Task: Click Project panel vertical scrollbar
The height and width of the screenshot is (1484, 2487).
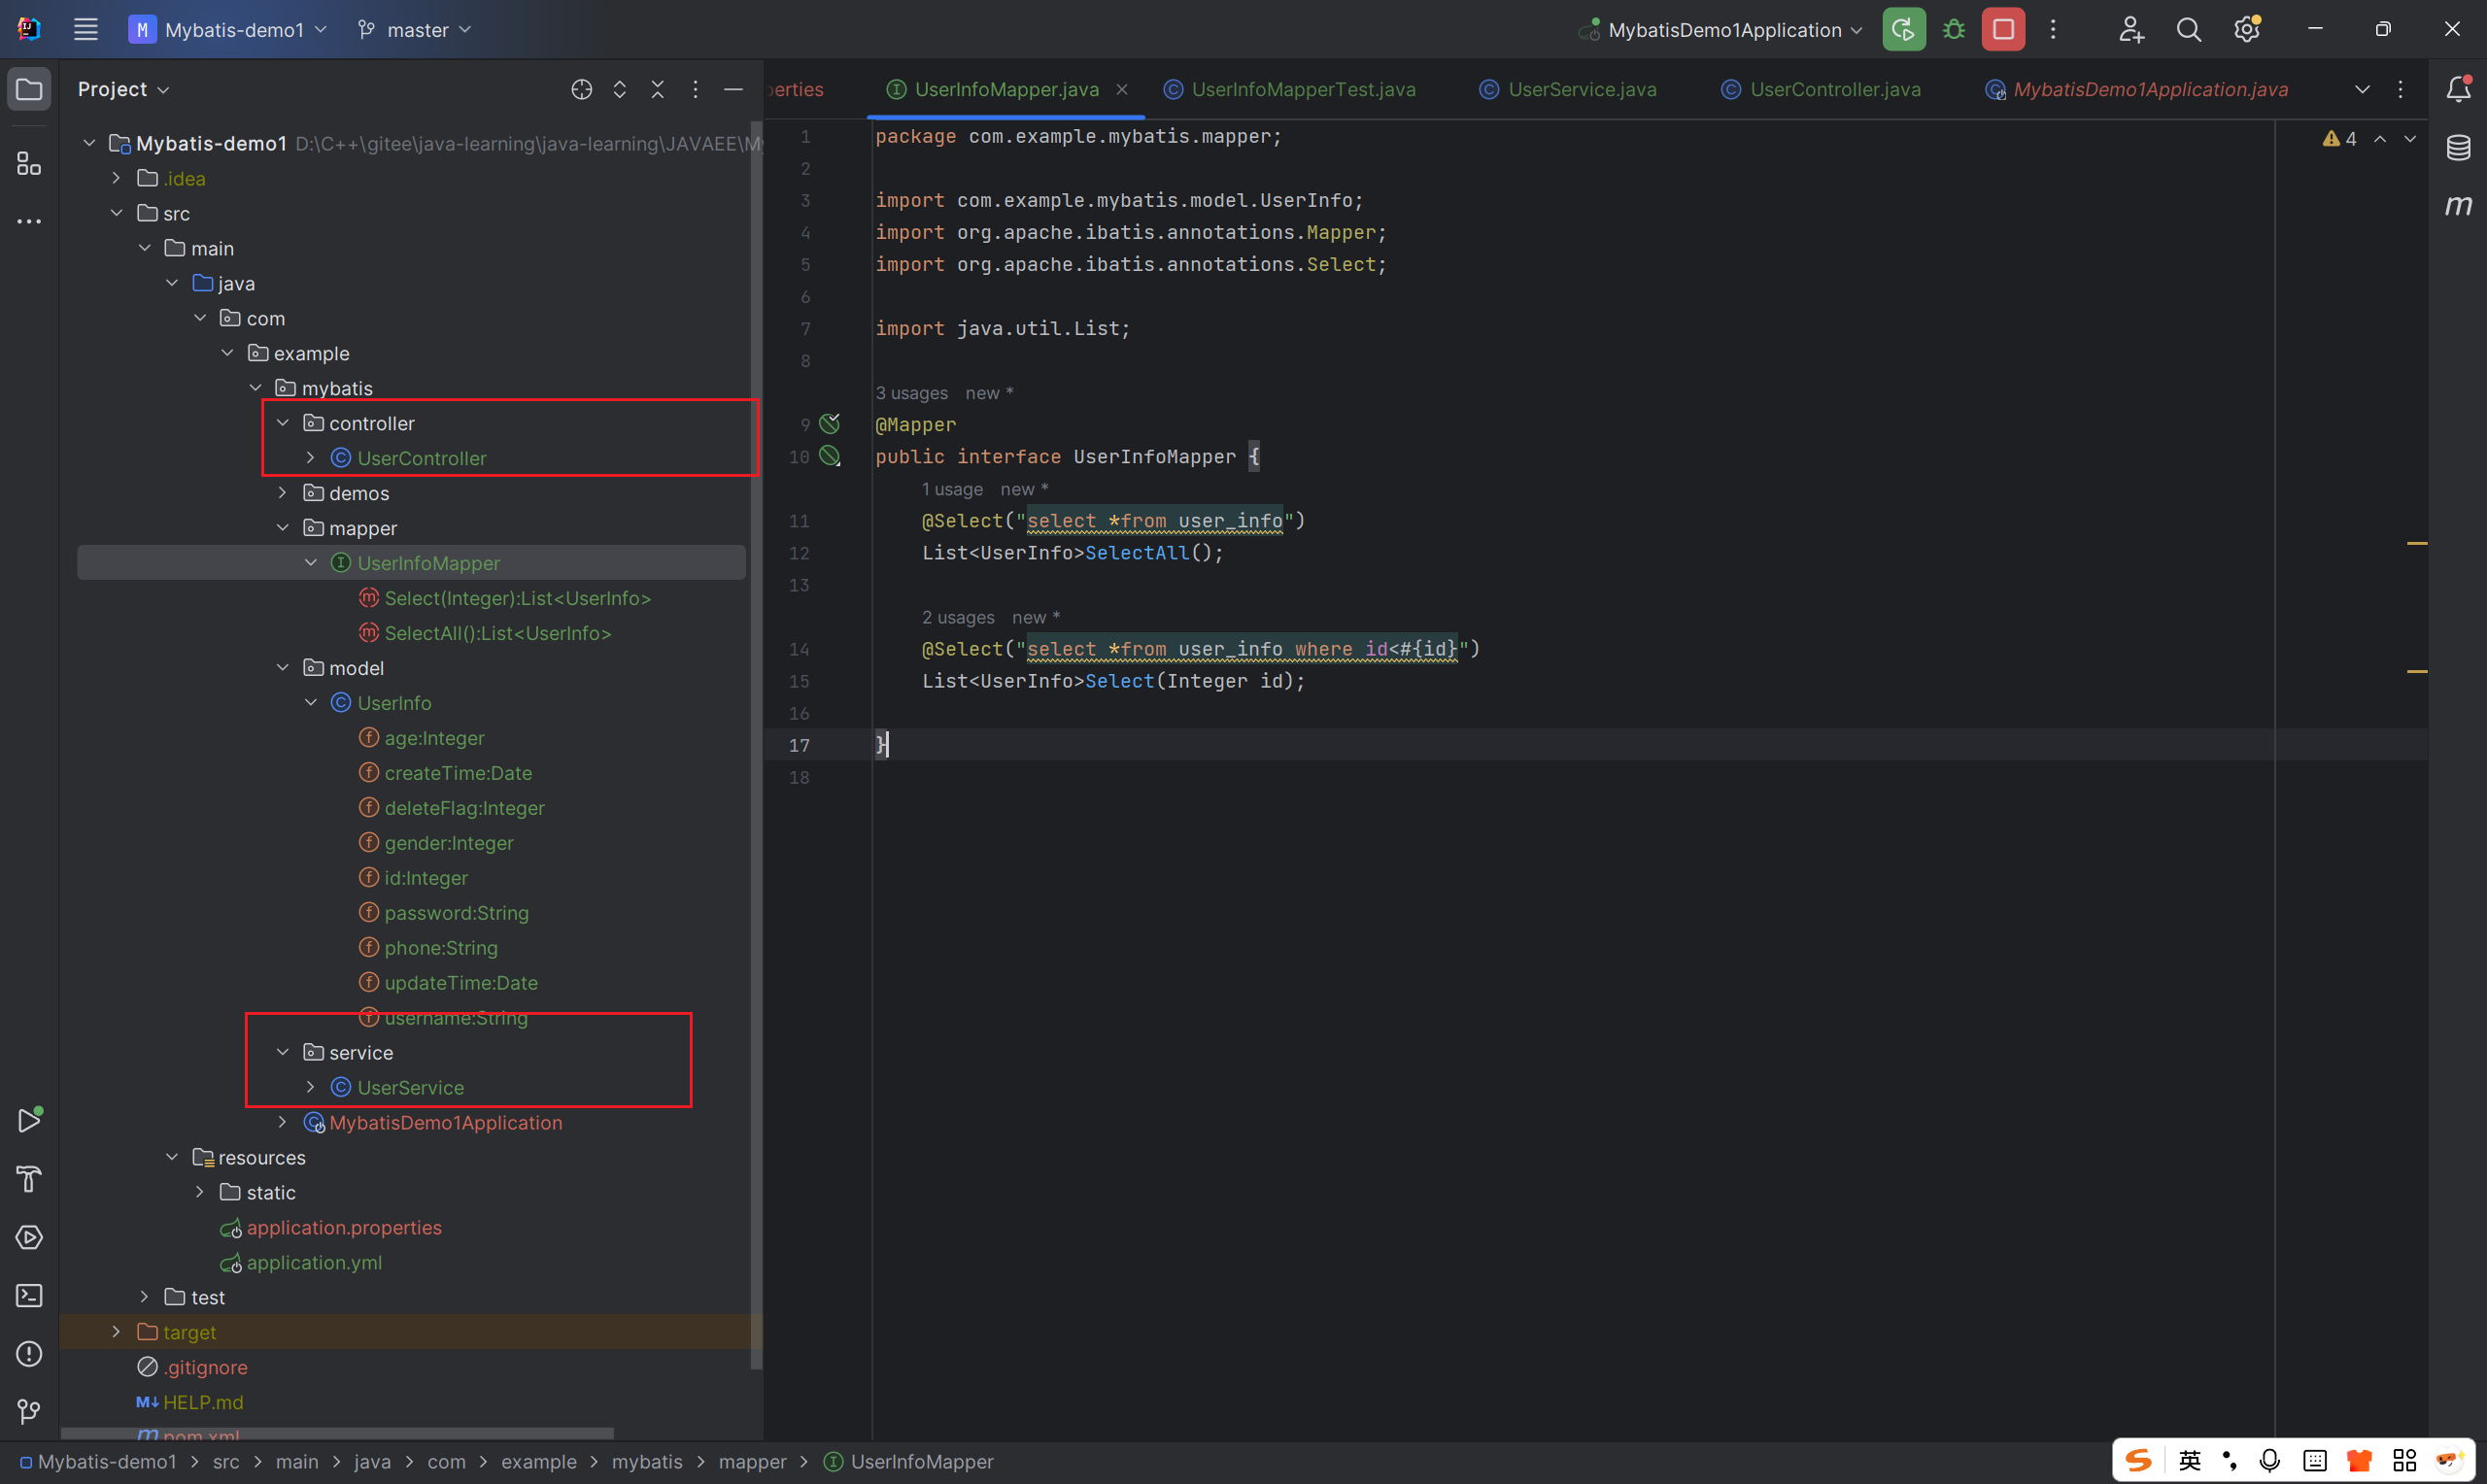Action: click(756, 745)
